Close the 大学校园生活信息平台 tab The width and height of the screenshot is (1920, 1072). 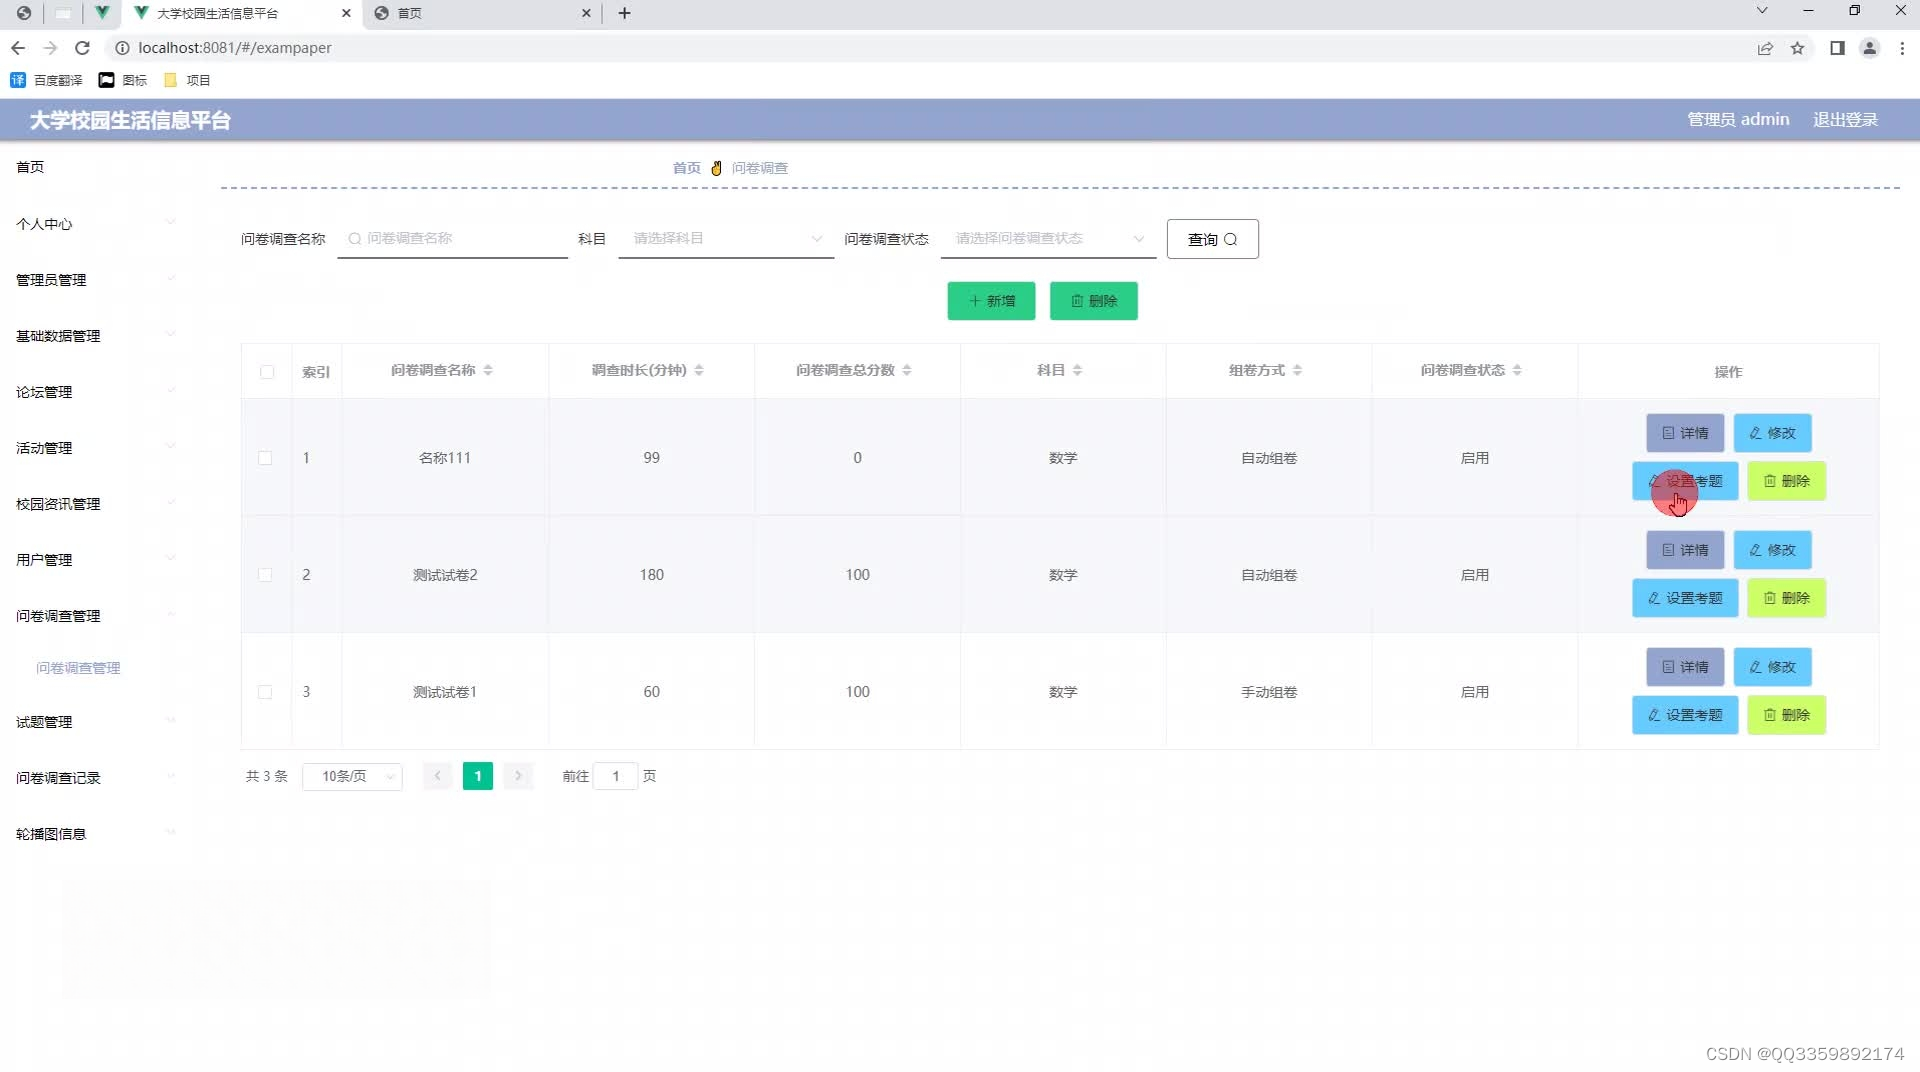pos(346,13)
